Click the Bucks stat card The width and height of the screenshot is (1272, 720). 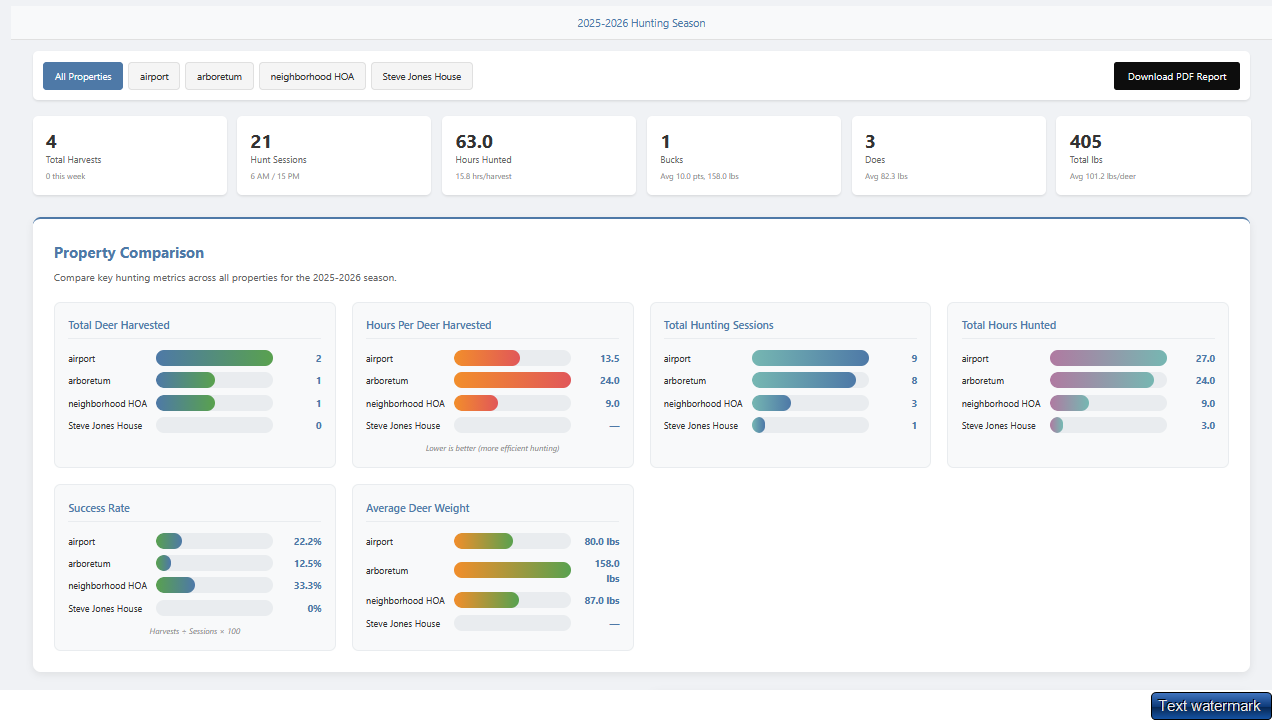point(743,155)
